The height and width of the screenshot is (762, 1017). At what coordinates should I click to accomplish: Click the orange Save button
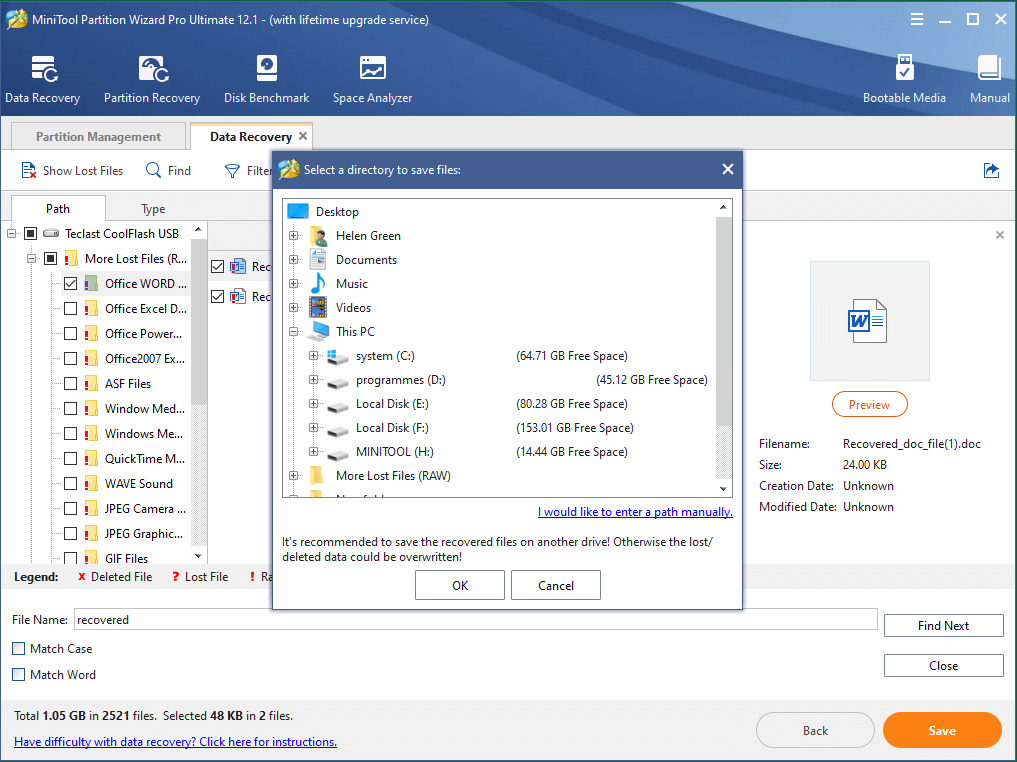942,730
